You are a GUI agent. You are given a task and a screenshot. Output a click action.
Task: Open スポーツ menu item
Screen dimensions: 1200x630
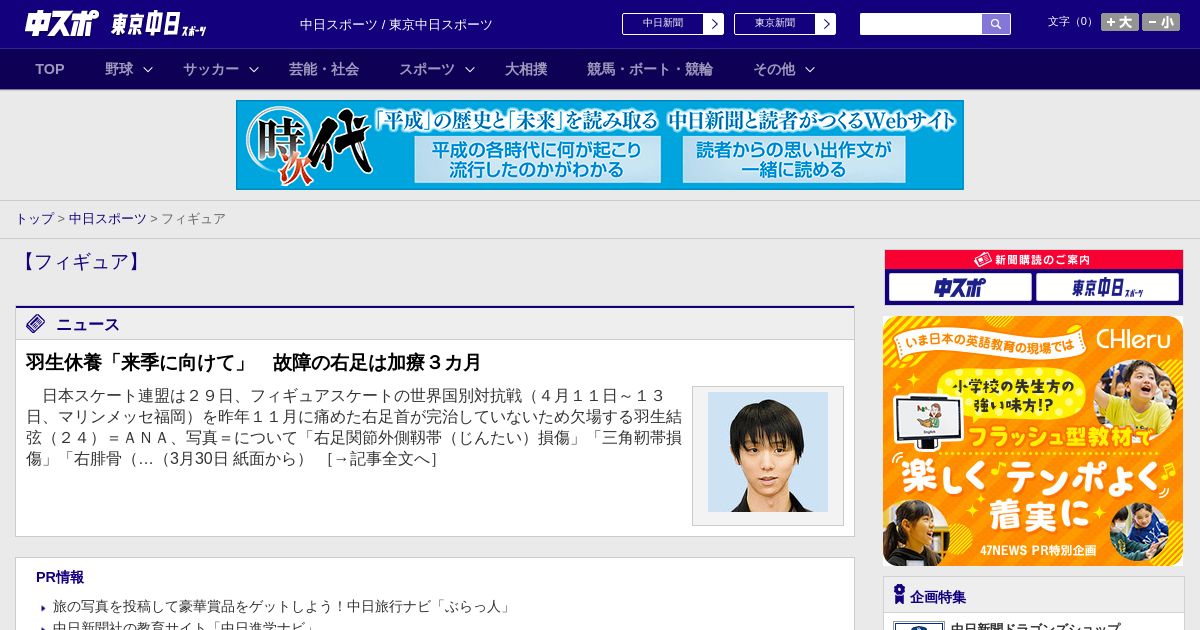click(x=427, y=69)
